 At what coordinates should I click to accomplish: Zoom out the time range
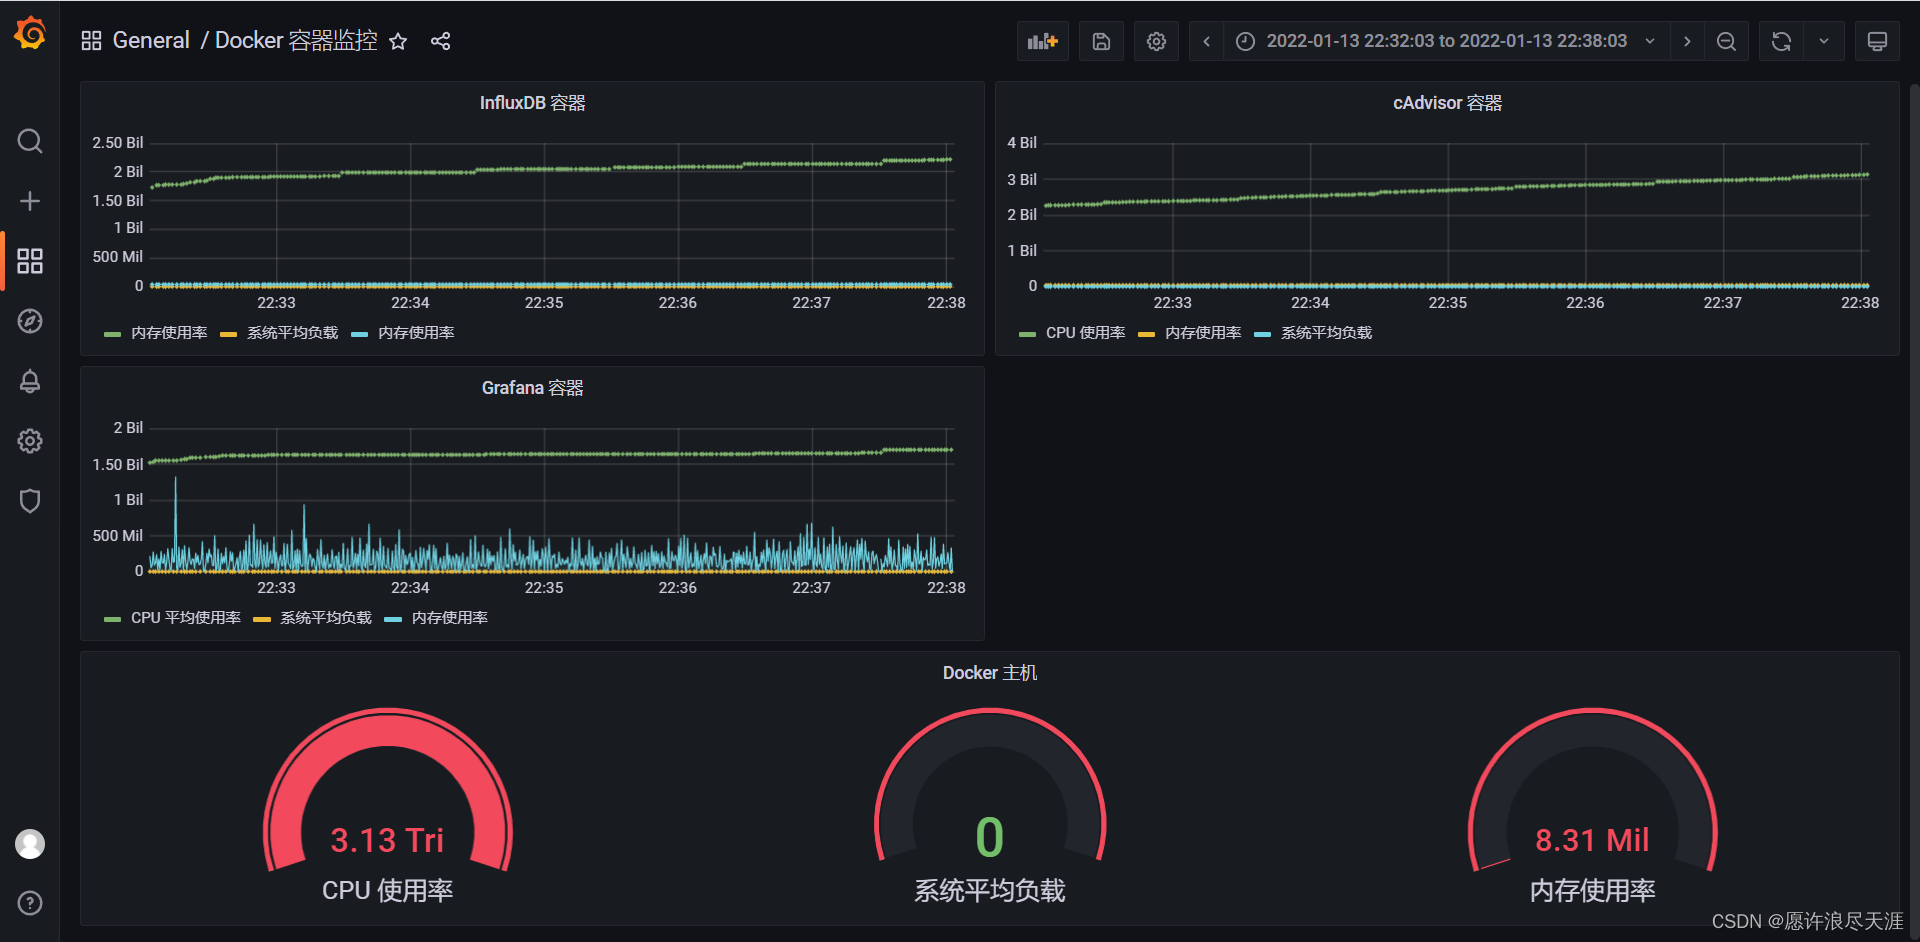1726,41
